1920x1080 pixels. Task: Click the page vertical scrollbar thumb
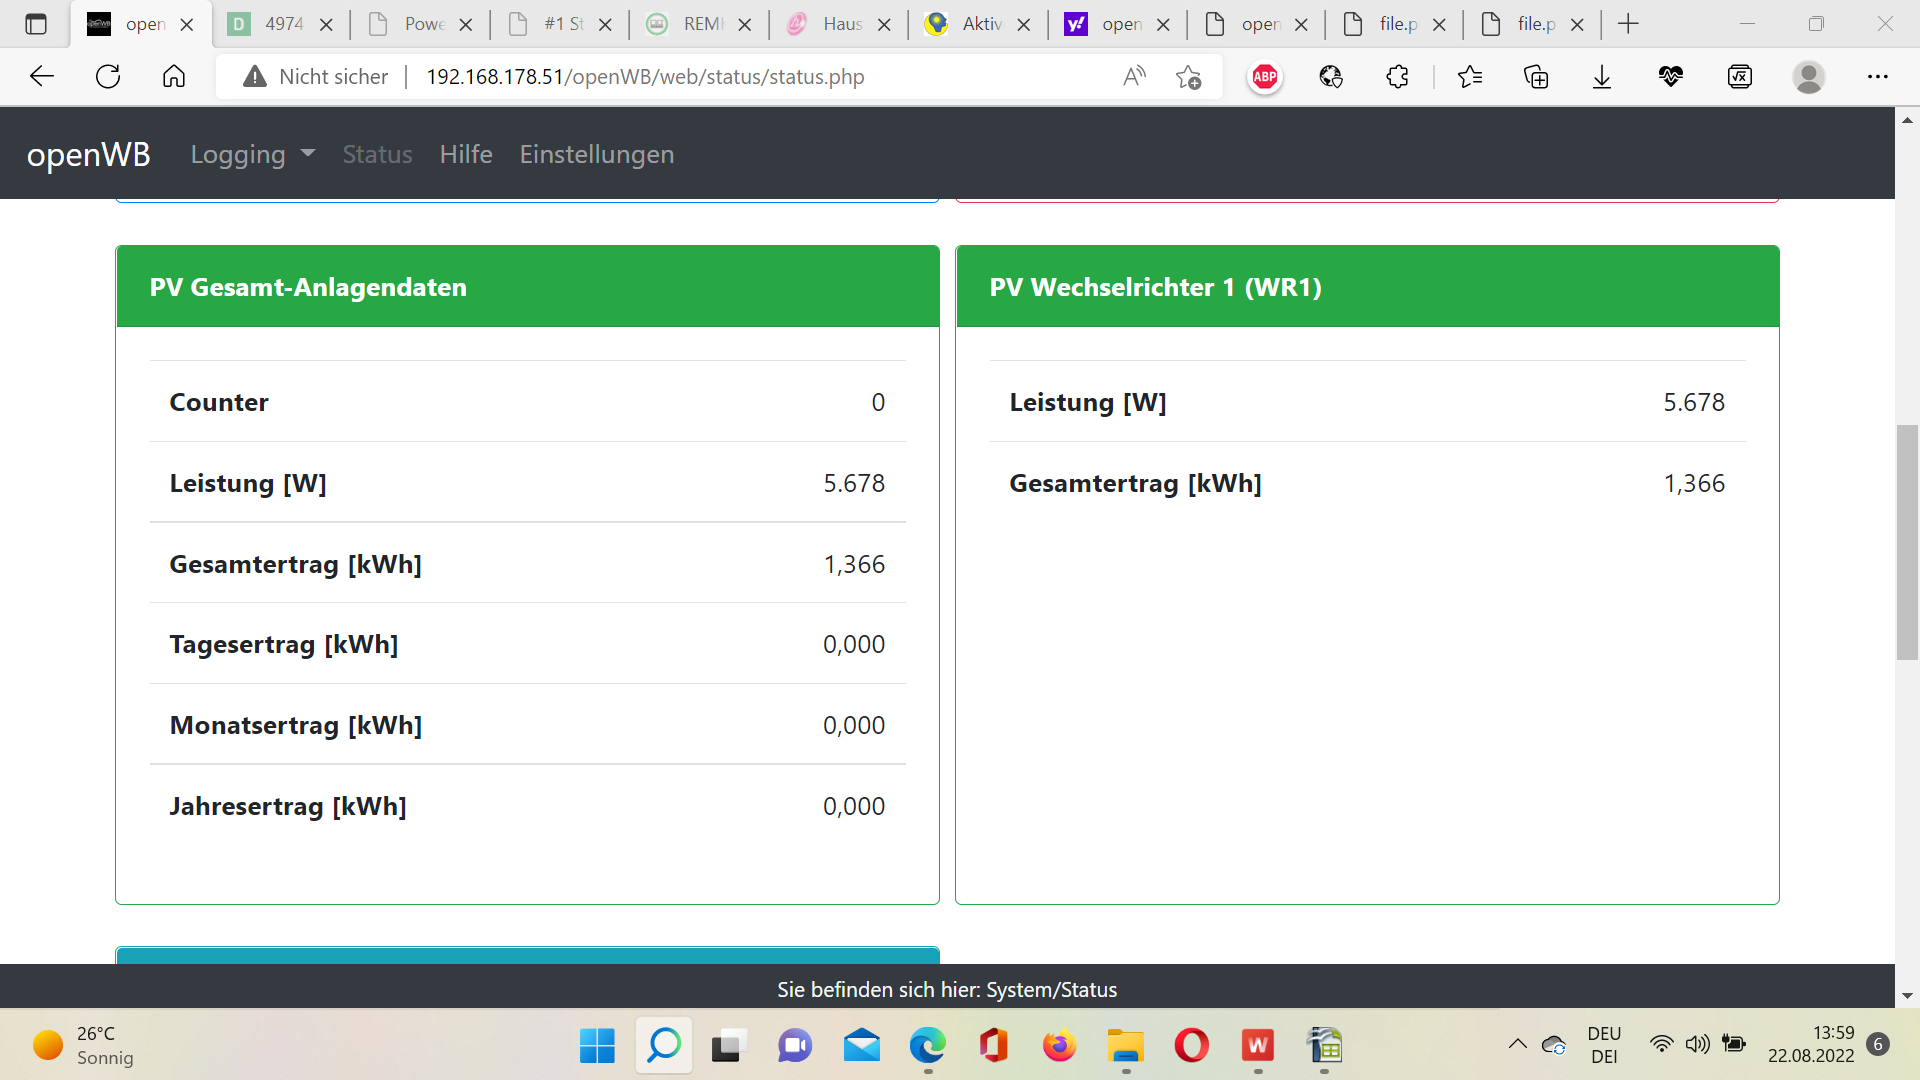pos(1907,542)
